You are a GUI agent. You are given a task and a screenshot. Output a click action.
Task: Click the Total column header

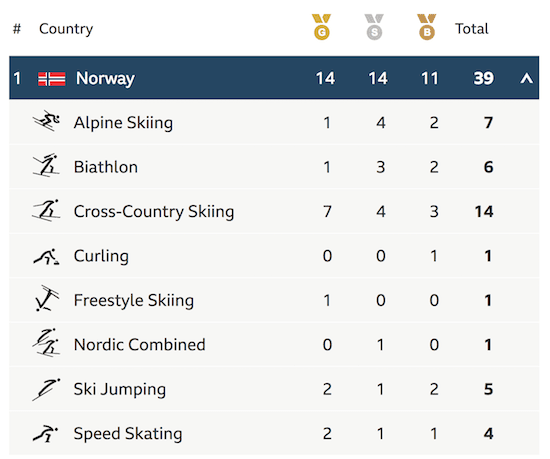point(471,29)
